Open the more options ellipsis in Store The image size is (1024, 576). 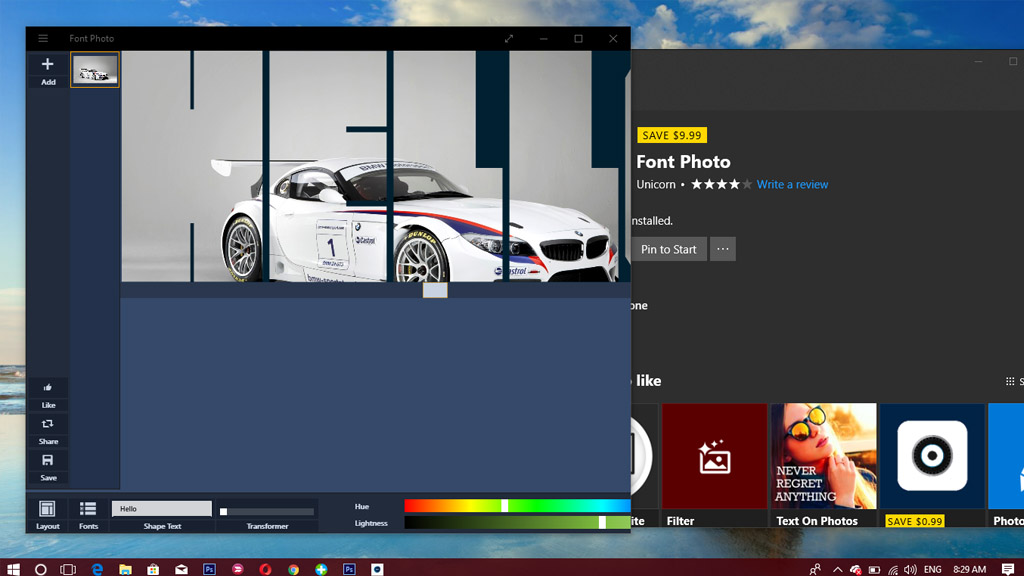[723, 249]
